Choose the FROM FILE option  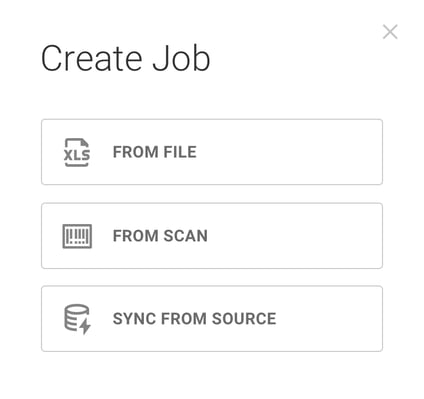click(212, 152)
